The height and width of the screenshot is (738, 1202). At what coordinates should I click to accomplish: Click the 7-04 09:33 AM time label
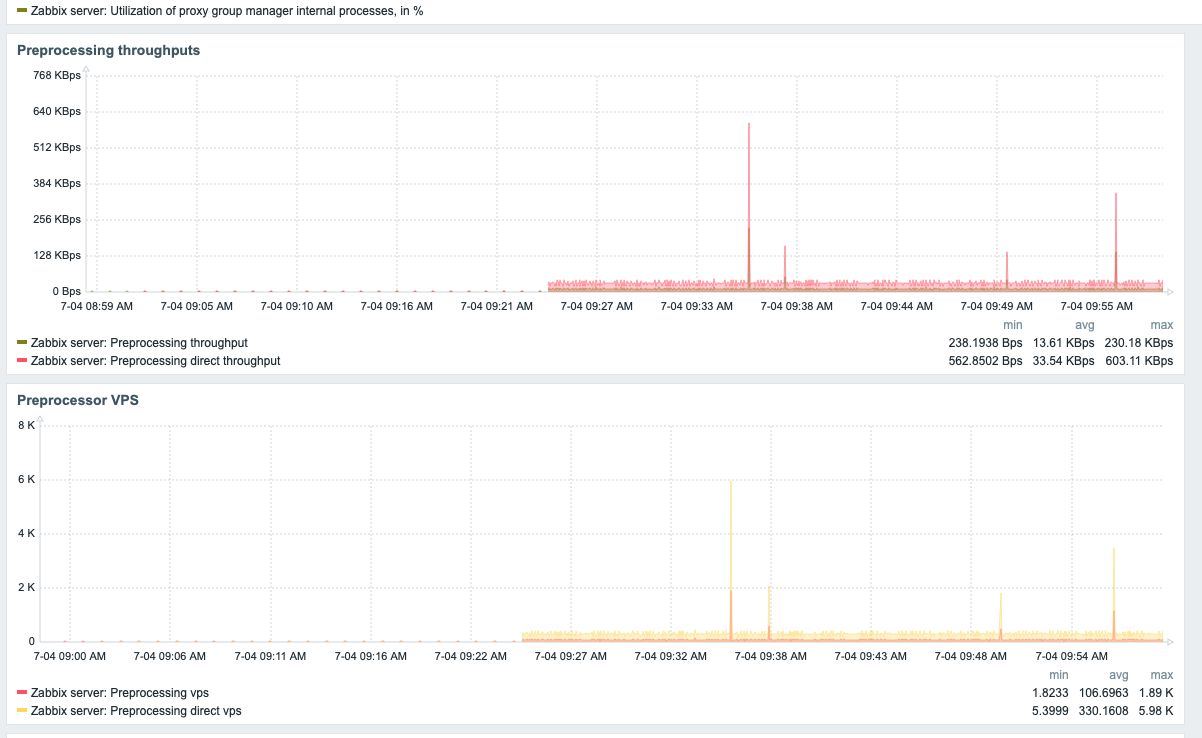click(x=697, y=307)
